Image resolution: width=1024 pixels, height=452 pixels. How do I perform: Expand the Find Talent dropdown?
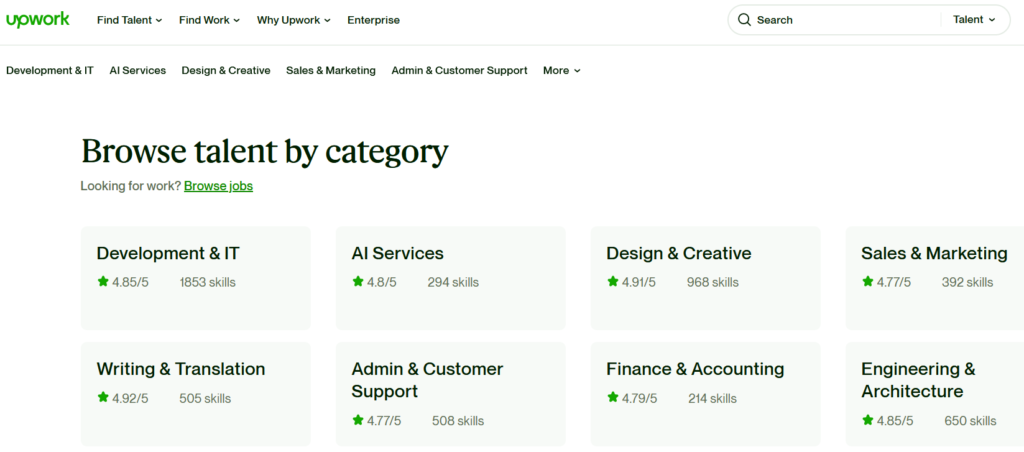(129, 20)
